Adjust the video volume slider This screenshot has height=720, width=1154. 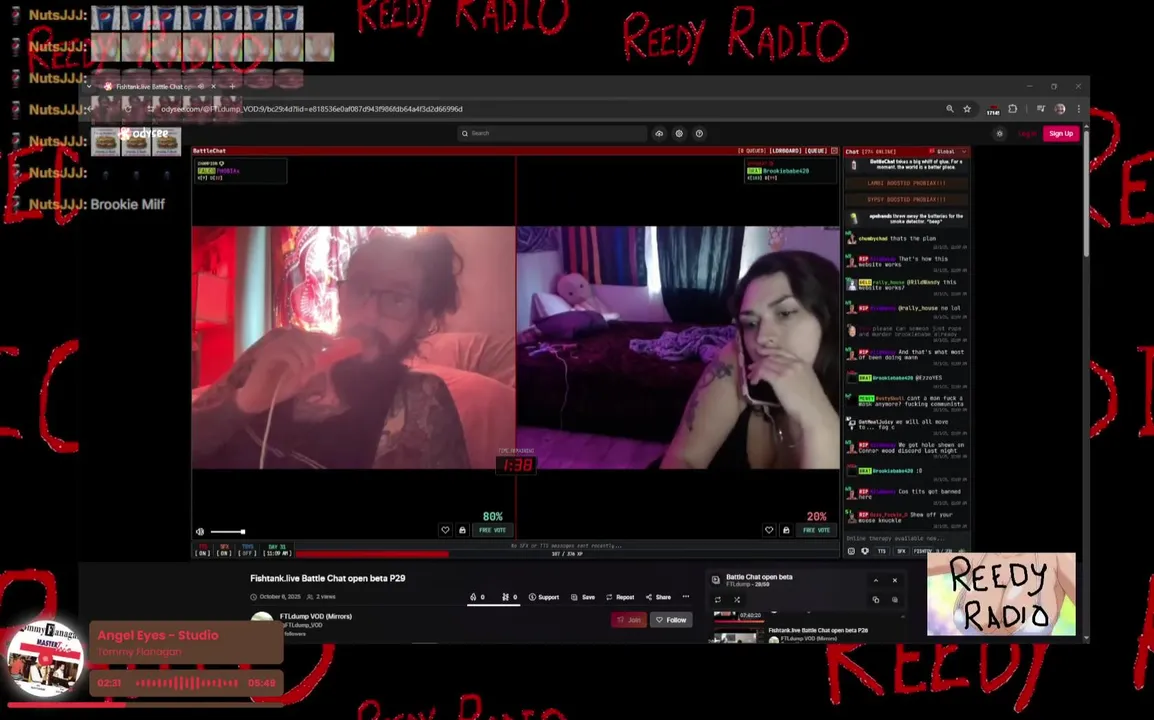coord(228,532)
